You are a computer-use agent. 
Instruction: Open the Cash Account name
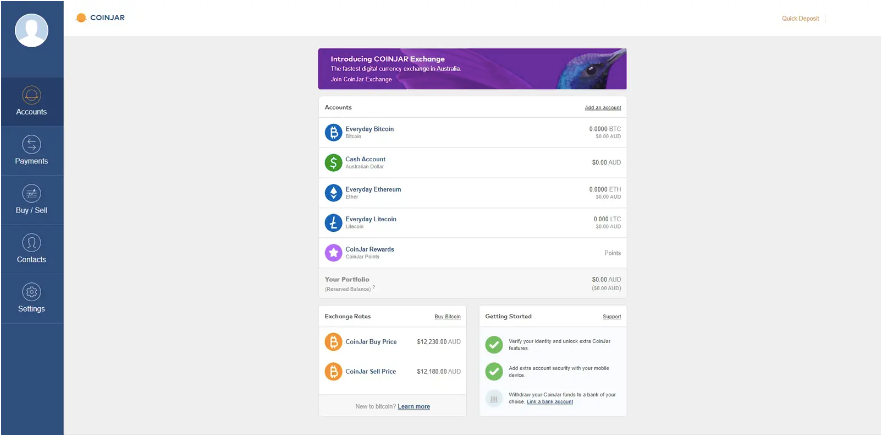pyautogui.click(x=365, y=159)
